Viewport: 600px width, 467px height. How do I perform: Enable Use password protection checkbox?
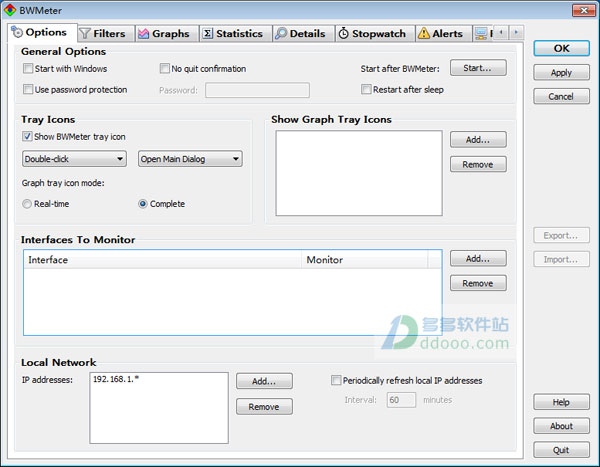tap(28, 90)
